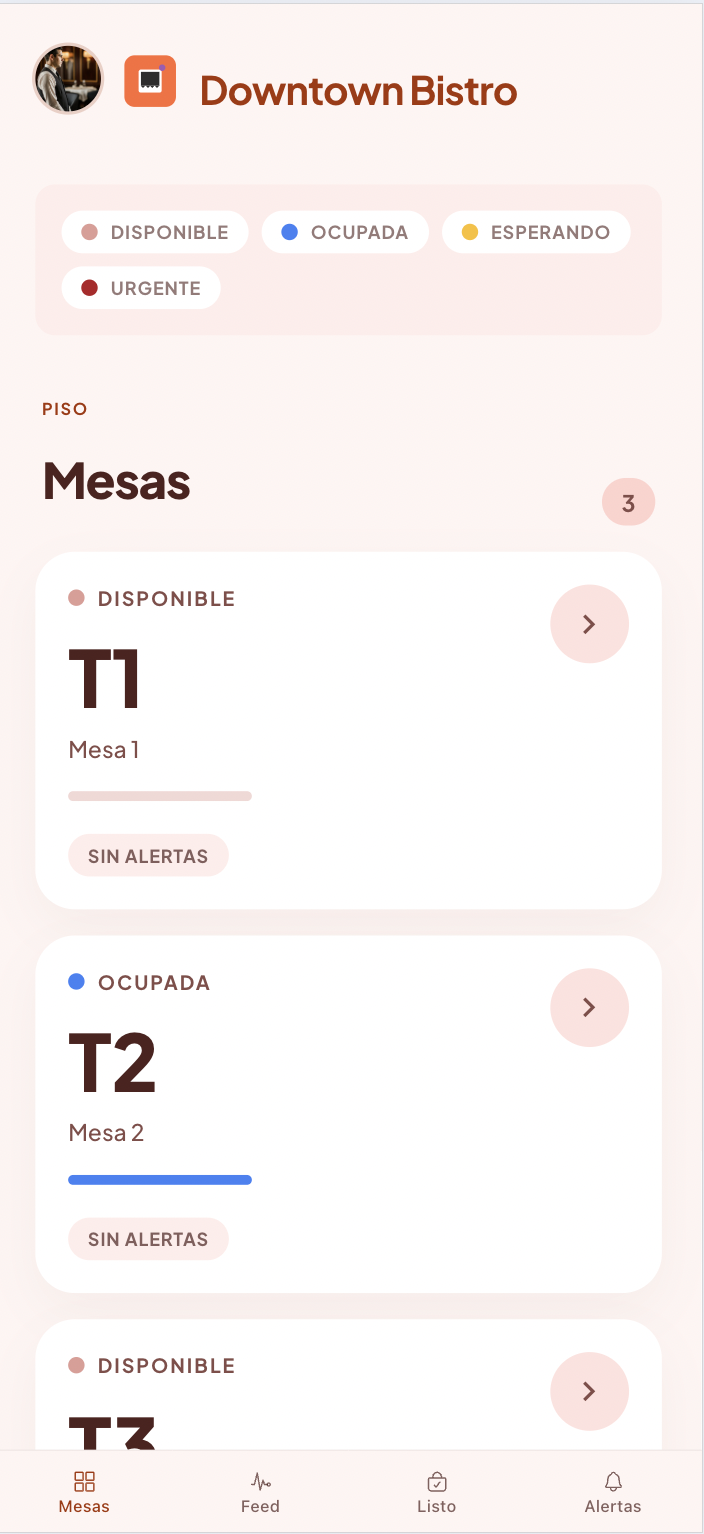Click the blue progress bar under Mesa 2
Viewport: 704px width, 1534px height.
point(159,1179)
